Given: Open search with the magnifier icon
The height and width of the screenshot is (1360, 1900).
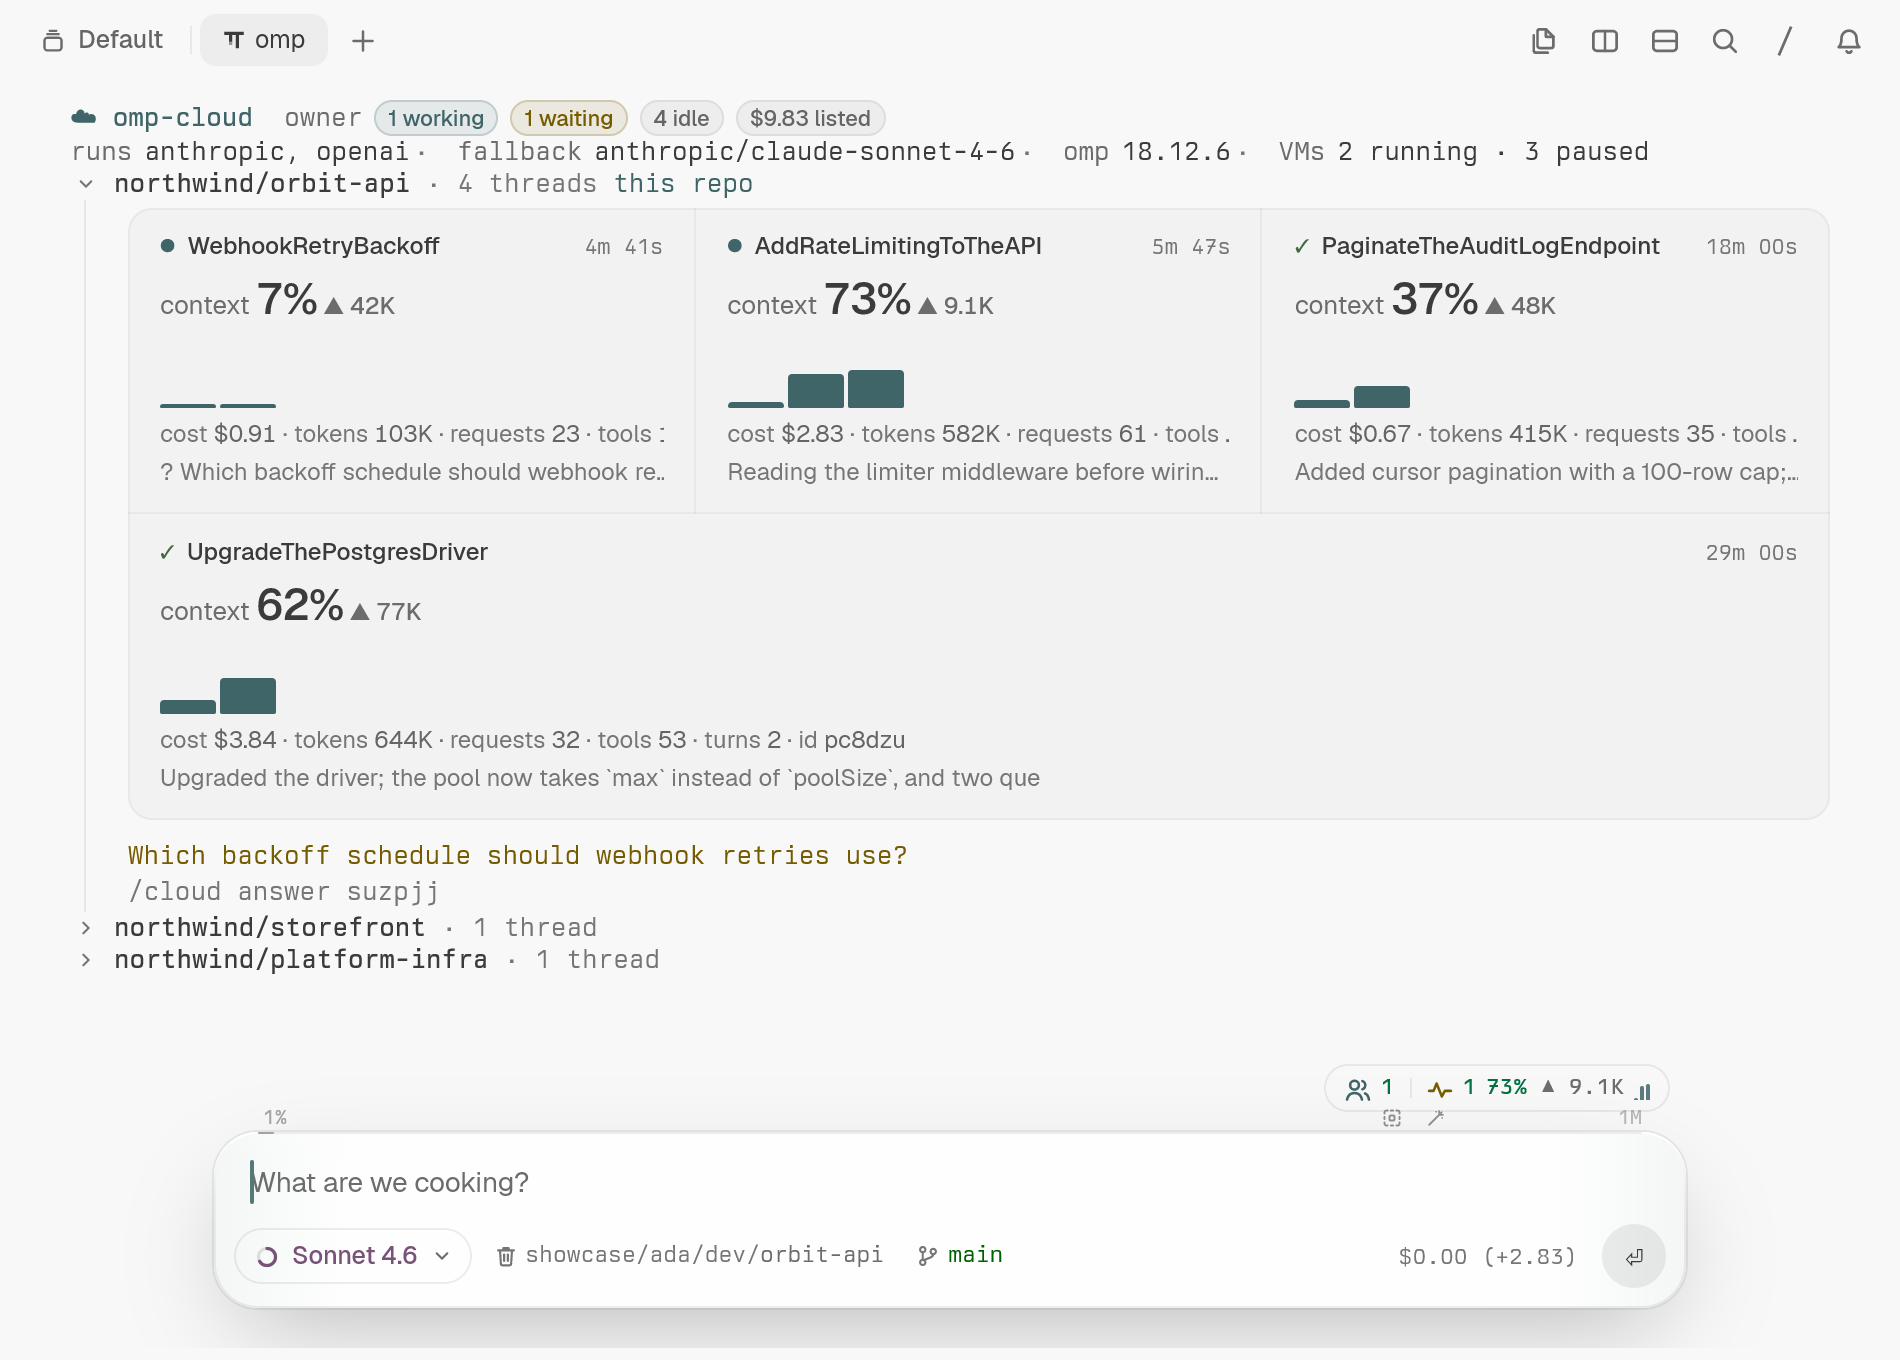Looking at the screenshot, I should click(1725, 41).
